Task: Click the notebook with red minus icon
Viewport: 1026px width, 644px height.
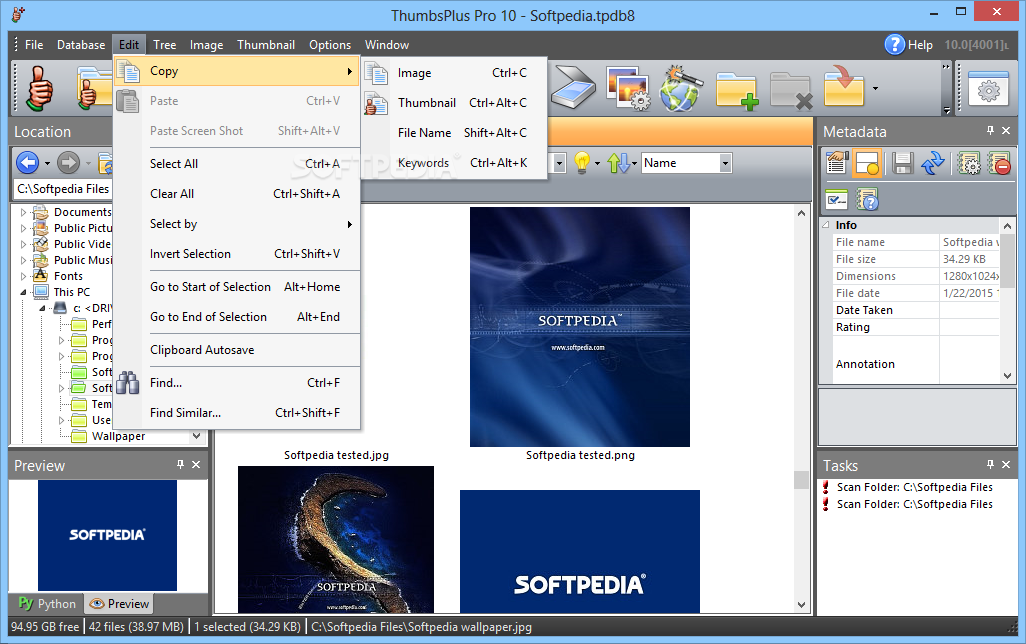Action: tap(999, 163)
